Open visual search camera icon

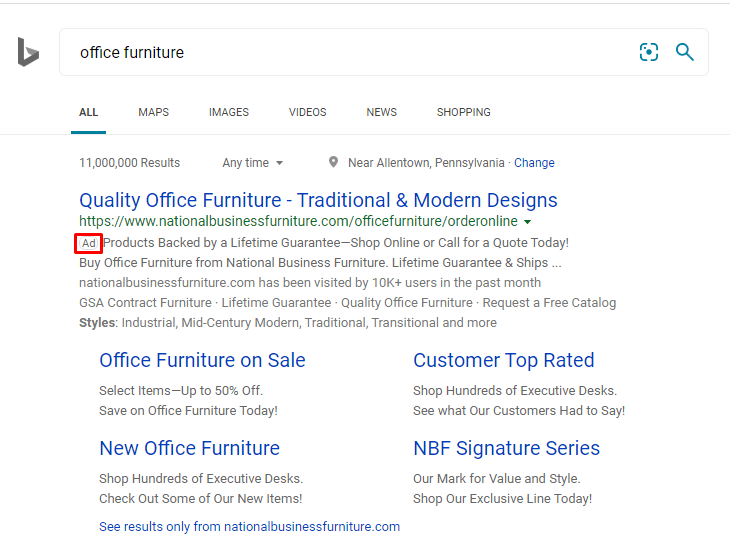point(649,52)
